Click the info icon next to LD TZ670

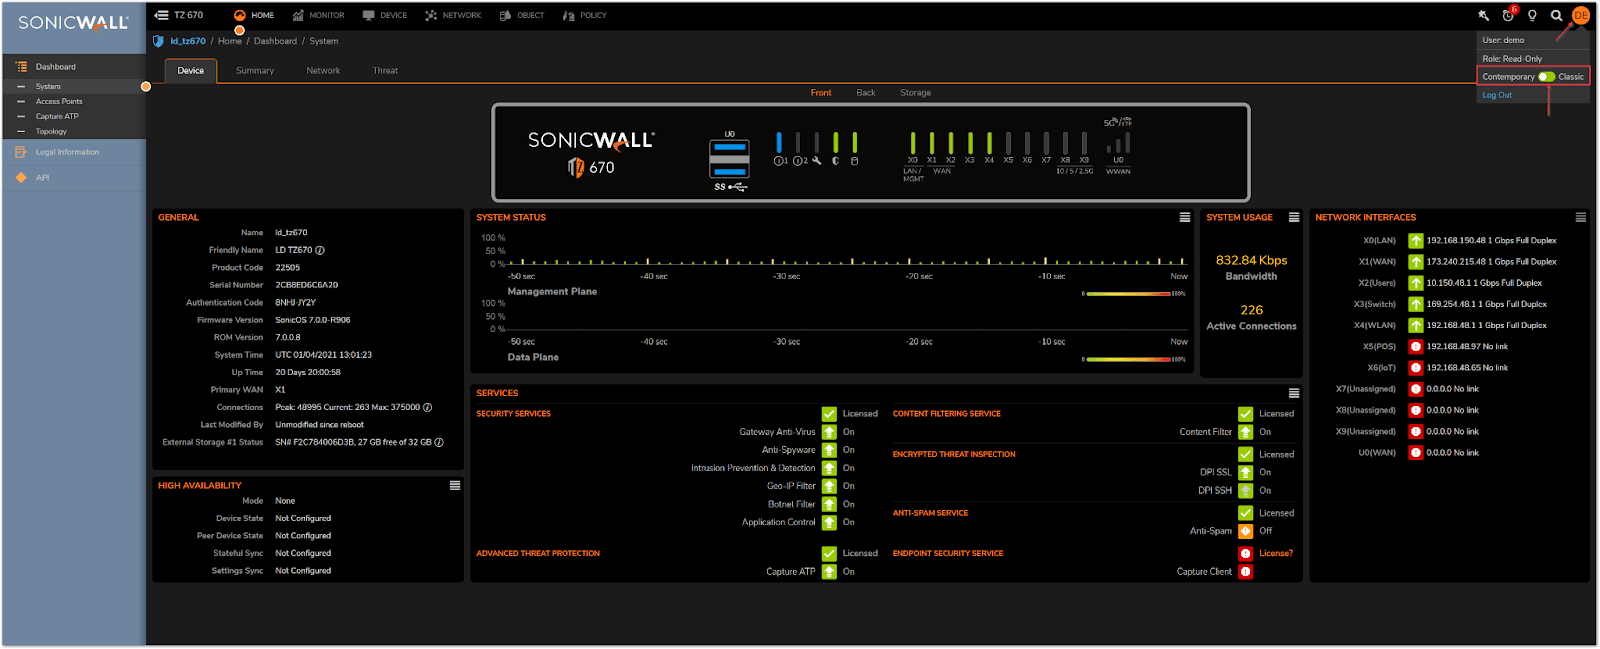pos(320,250)
